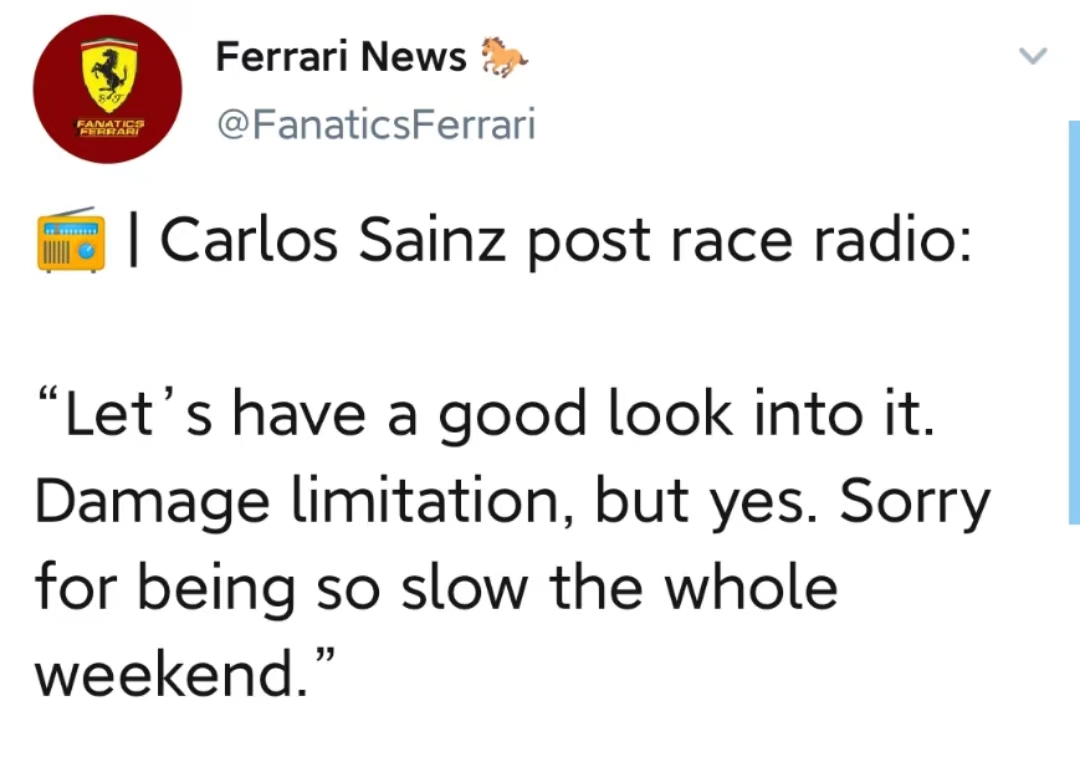Viewport: 1080px width, 758px height.
Task: Click the radio emoji in the tweet
Action: point(71,239)
